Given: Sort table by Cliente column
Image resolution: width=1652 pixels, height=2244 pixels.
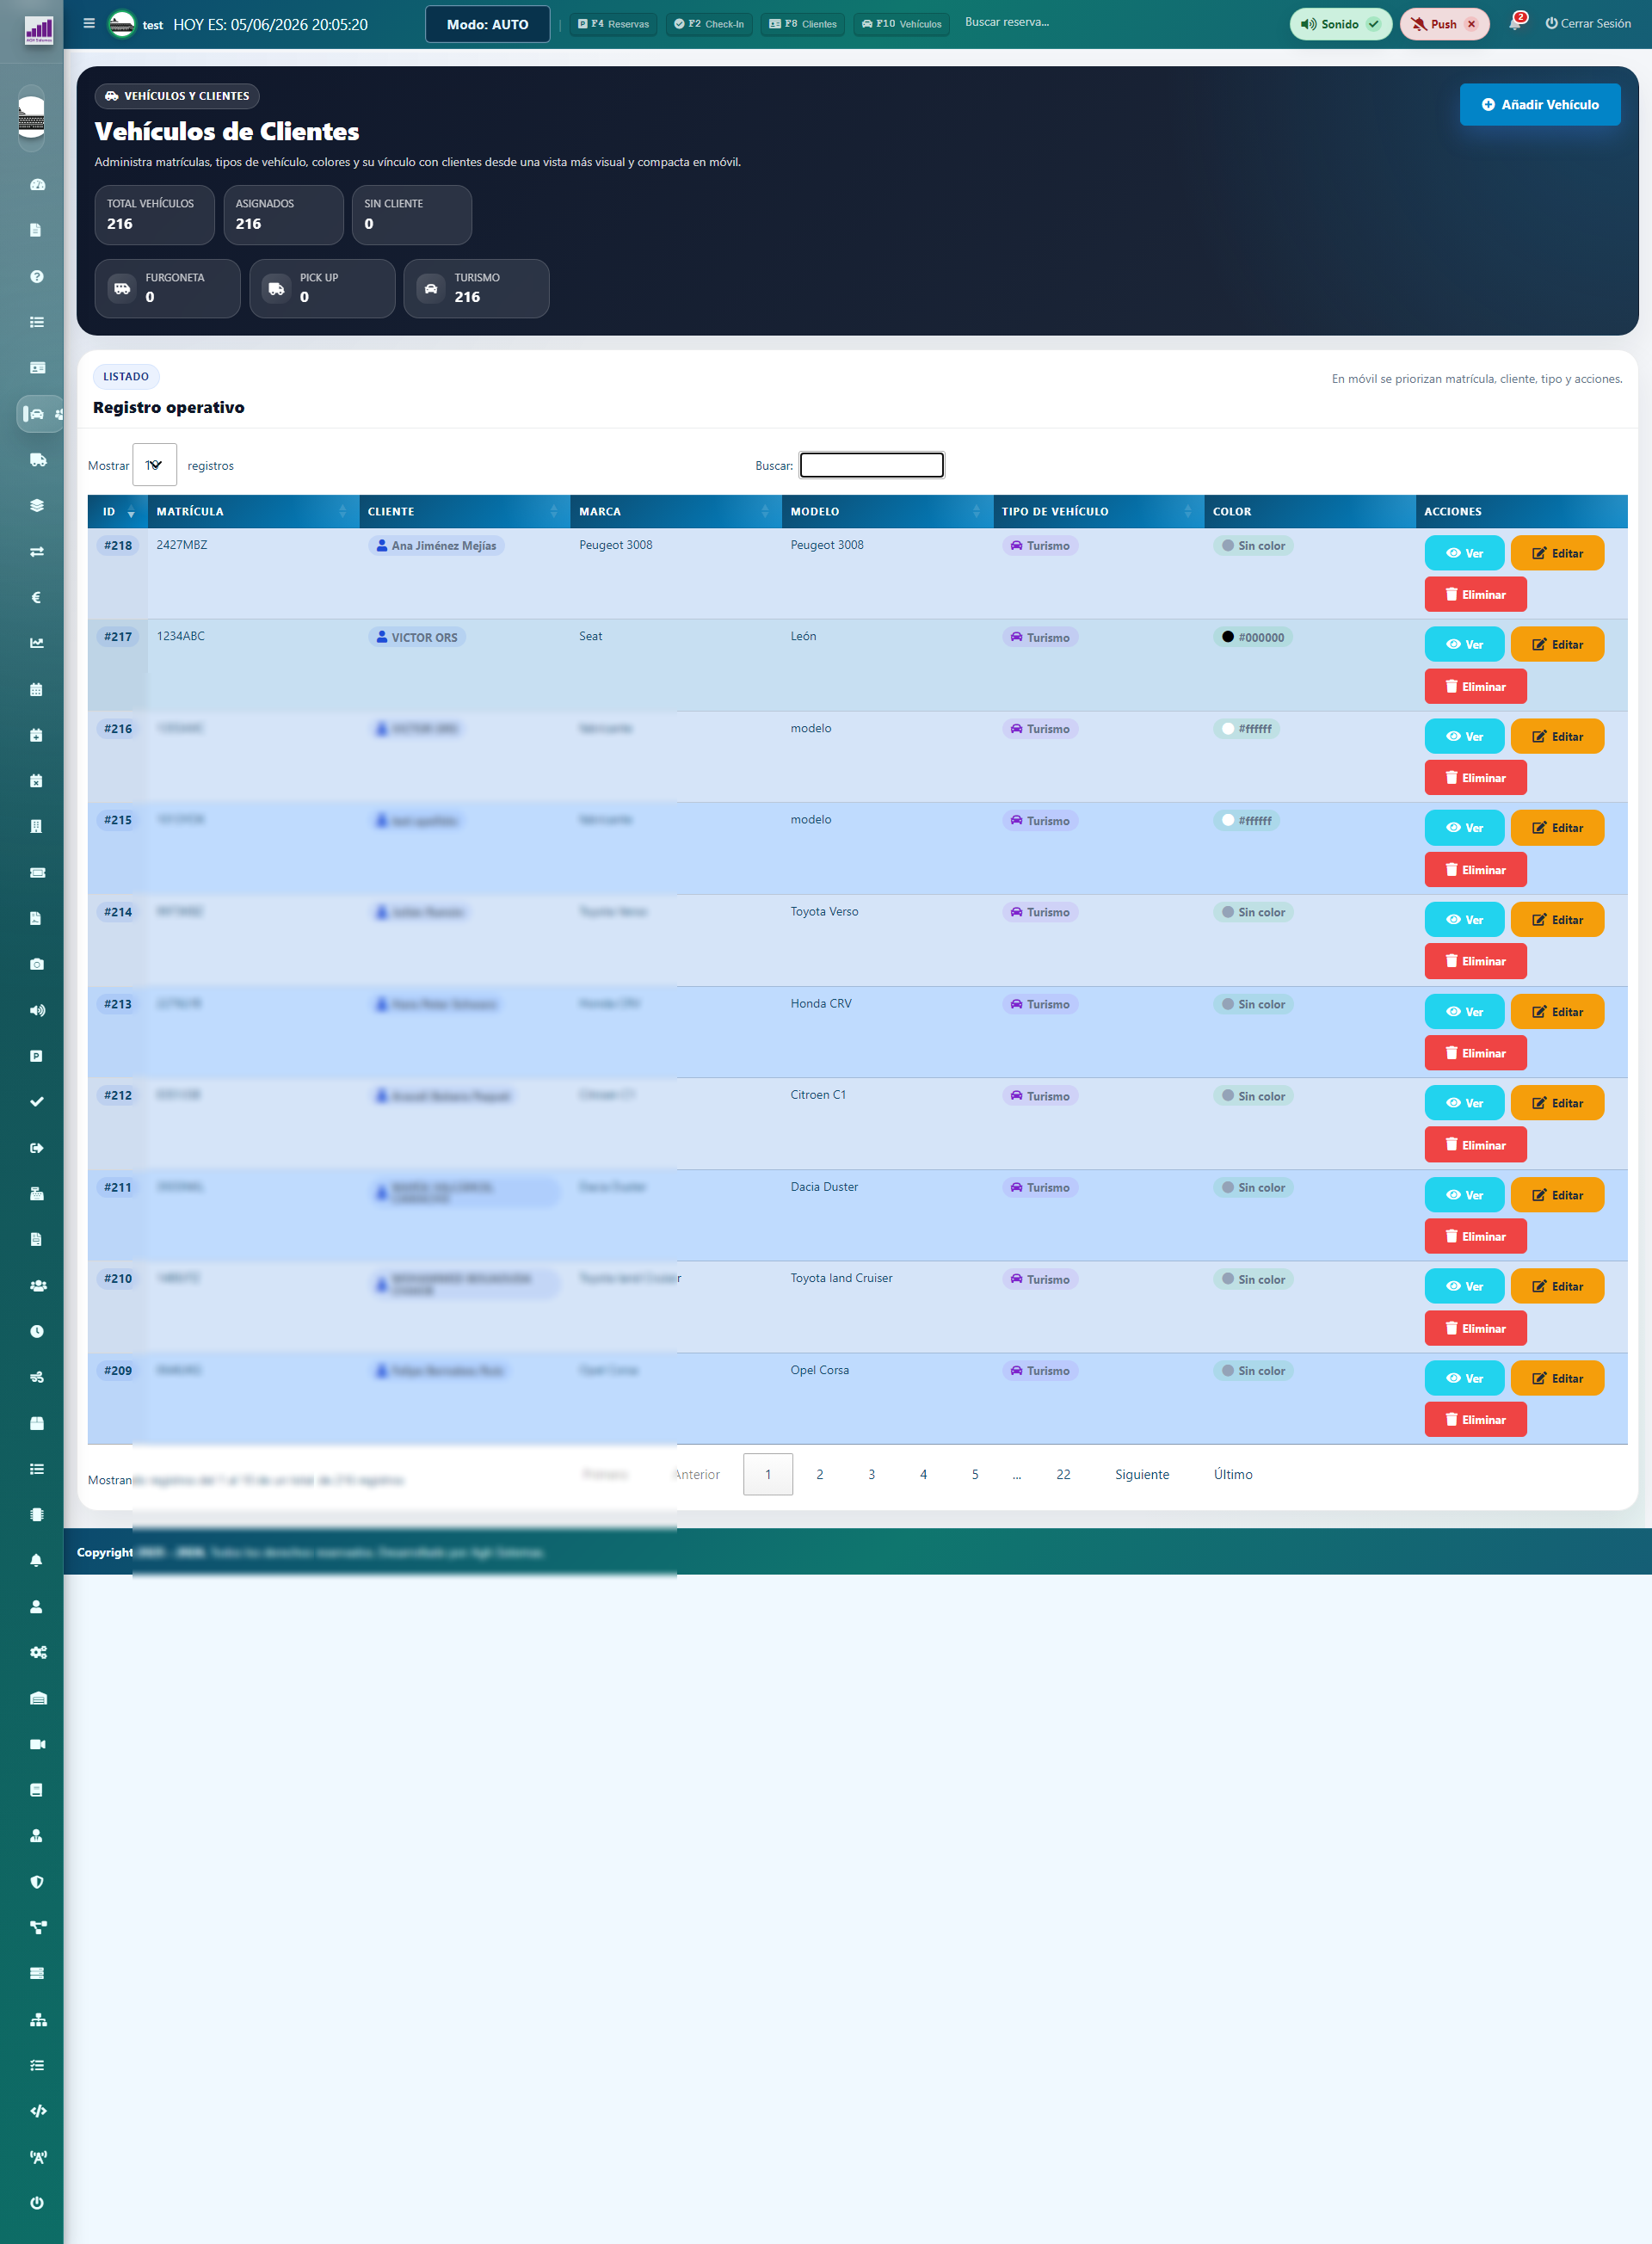Looking at the screenshot, I should (x=464, y=511).
